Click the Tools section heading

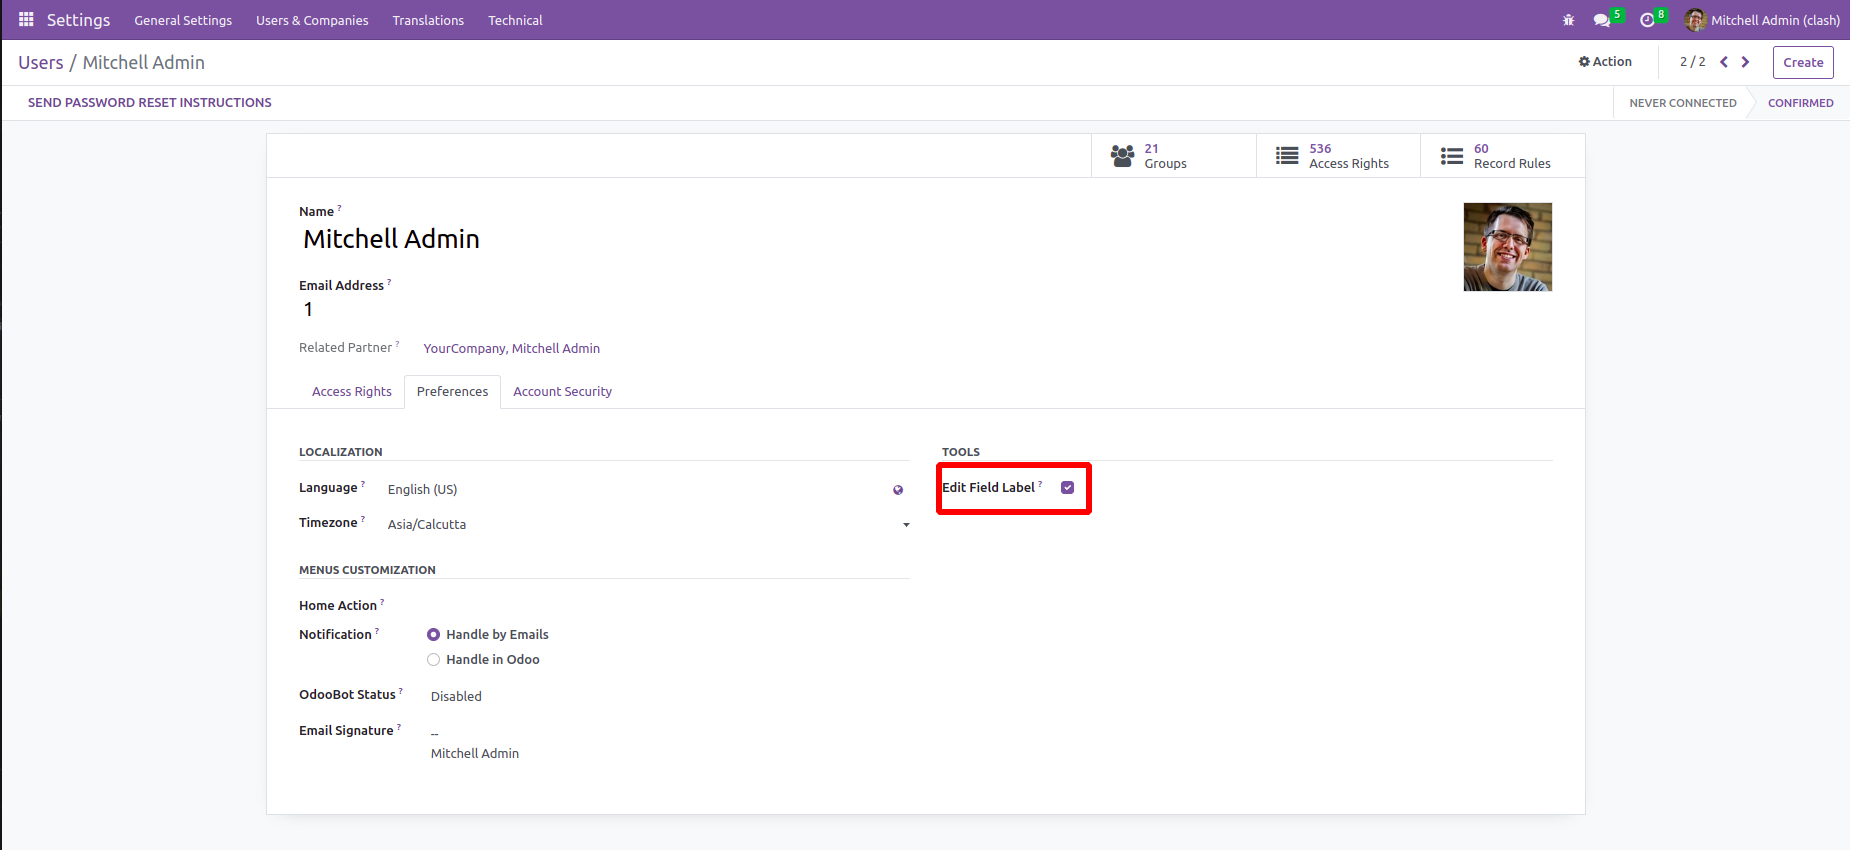pyautogui.click(x=961, y=452)
